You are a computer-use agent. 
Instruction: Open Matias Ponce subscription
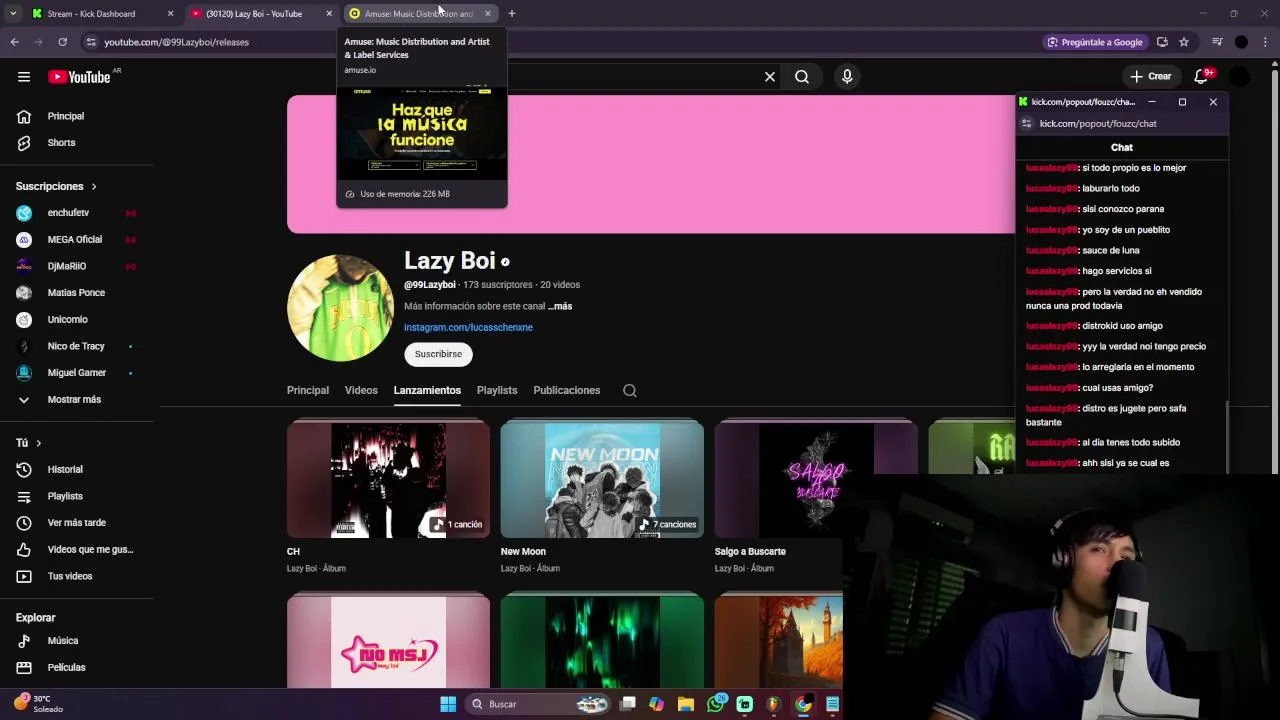click(x=77, y=293)
